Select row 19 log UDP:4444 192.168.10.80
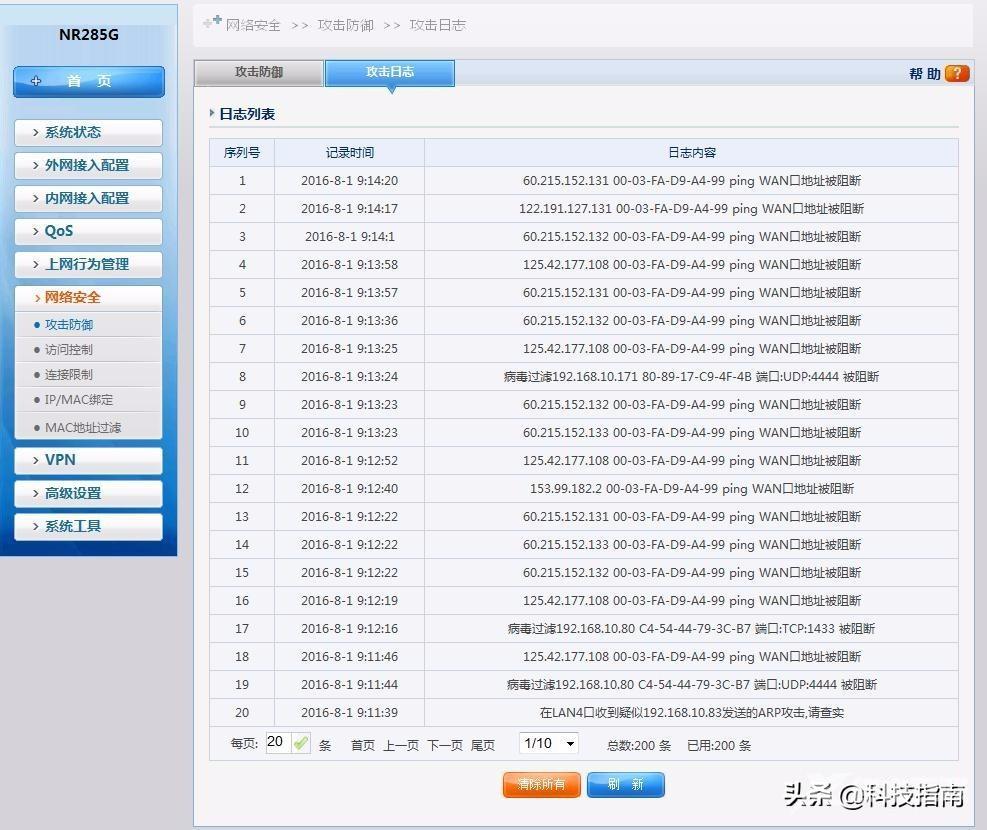This screenshot has height=830, width=987. (691, 685)
